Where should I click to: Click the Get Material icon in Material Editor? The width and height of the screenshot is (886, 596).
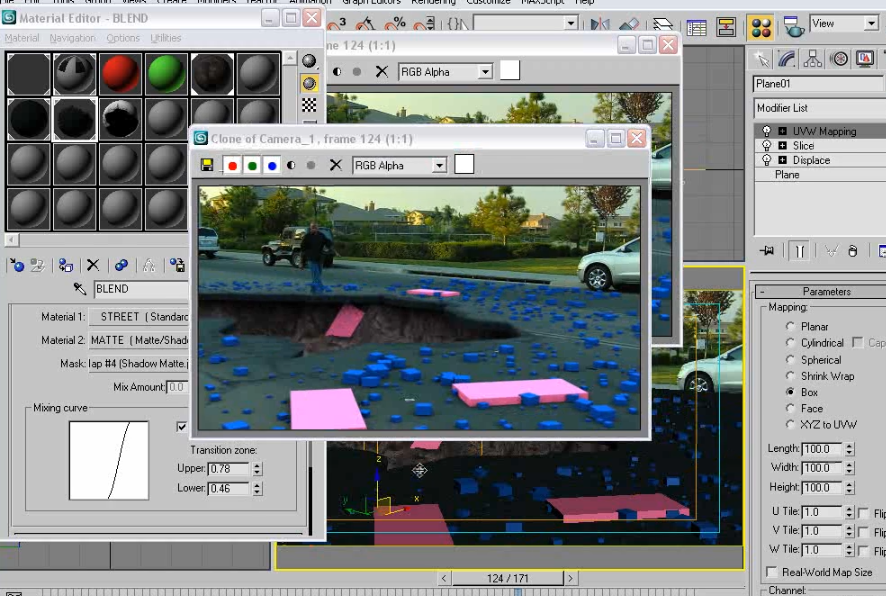[x=17, y=265]
